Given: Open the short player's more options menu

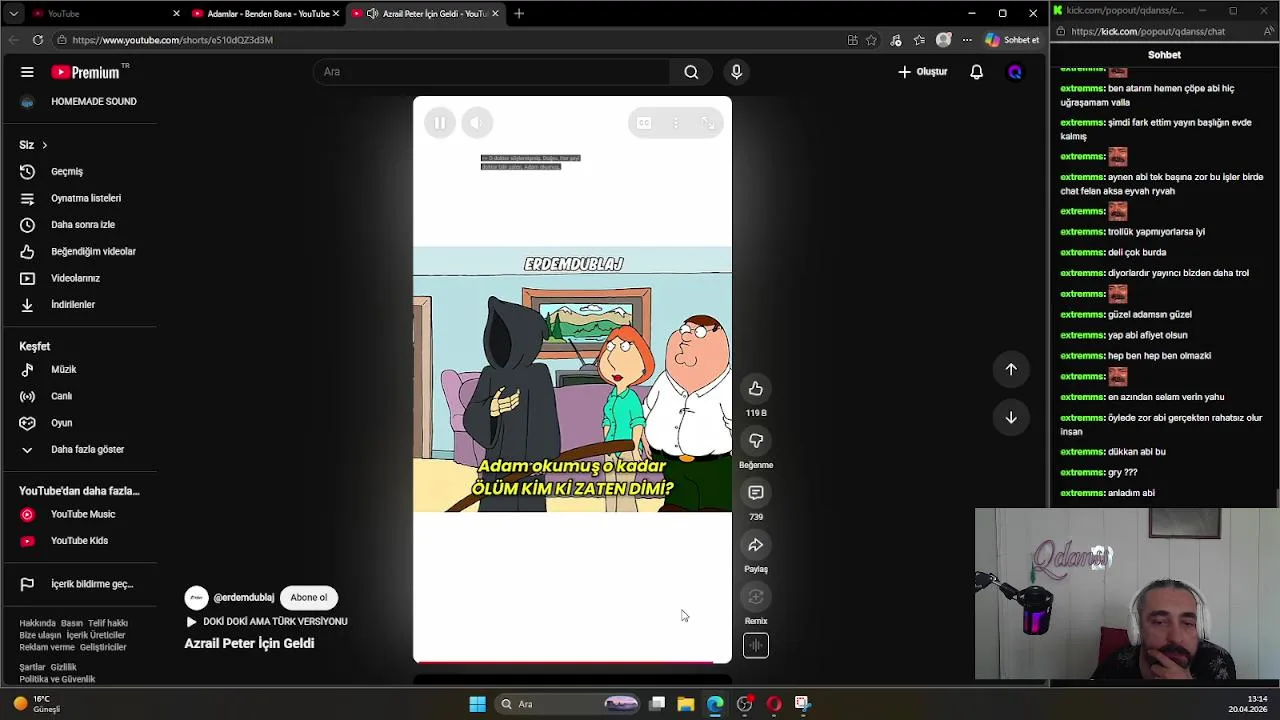Looking at the screenshot, I should click(x=676, y=123).
